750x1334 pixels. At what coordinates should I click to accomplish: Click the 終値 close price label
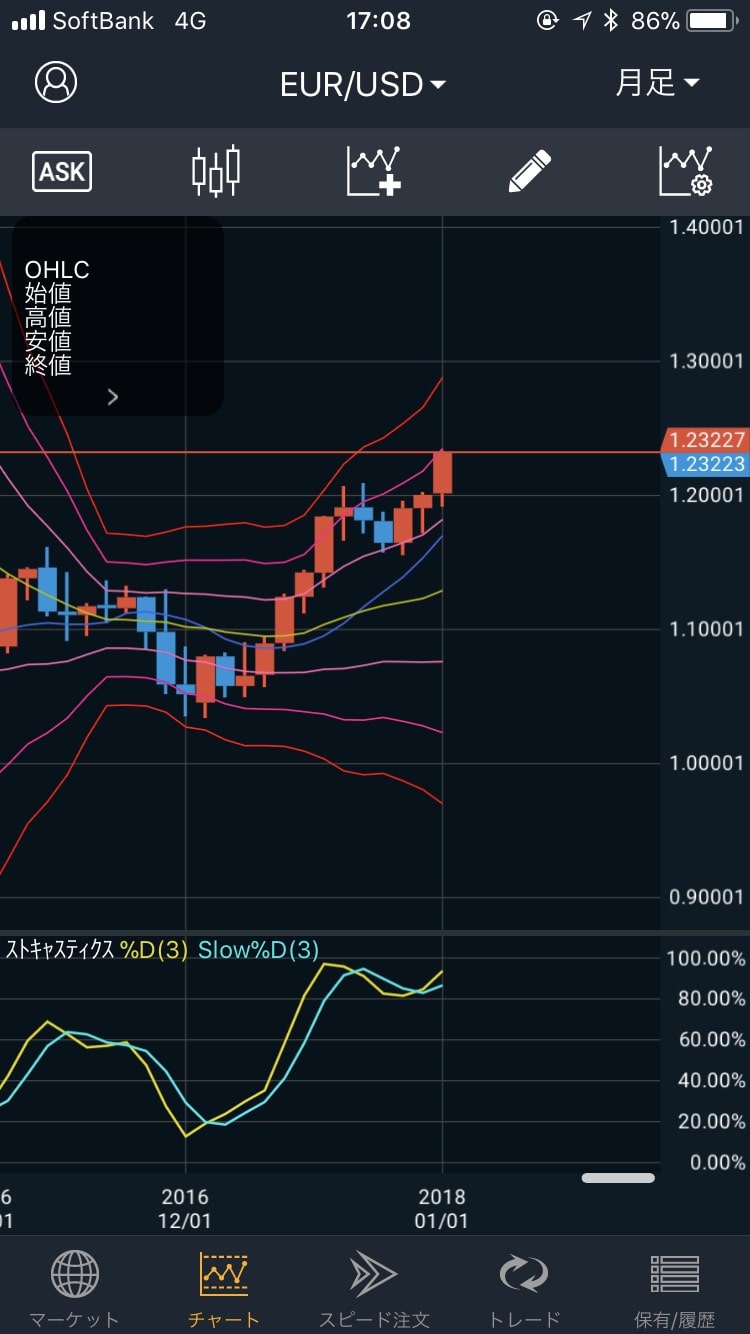pos(48,365)
